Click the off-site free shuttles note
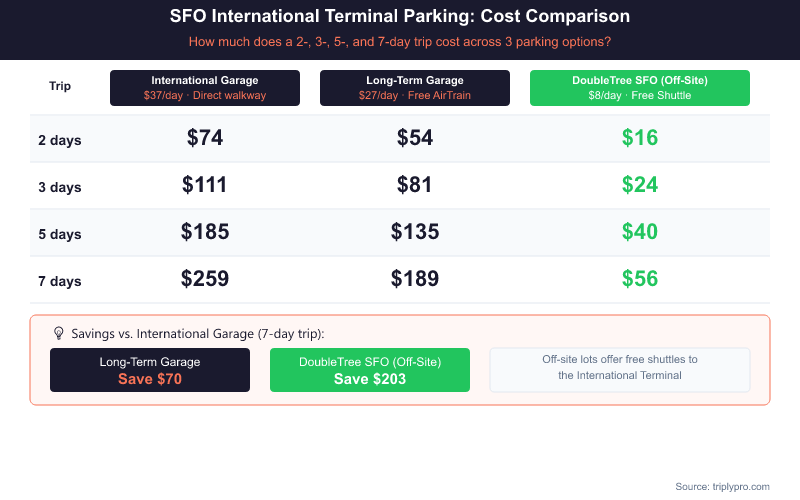 [x=619, y=368]
